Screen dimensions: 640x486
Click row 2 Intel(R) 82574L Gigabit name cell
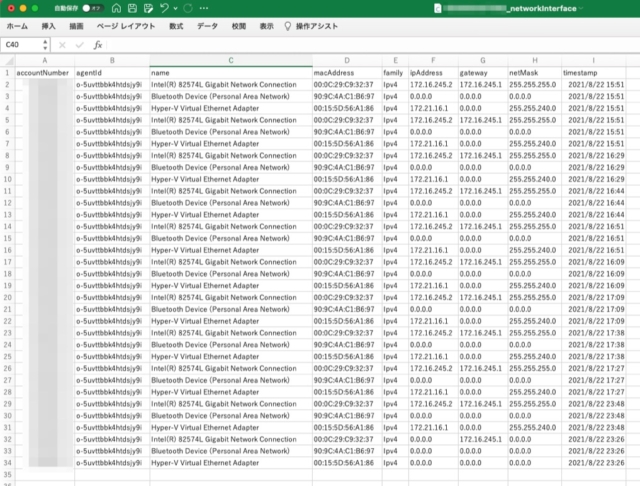(231, 84)
